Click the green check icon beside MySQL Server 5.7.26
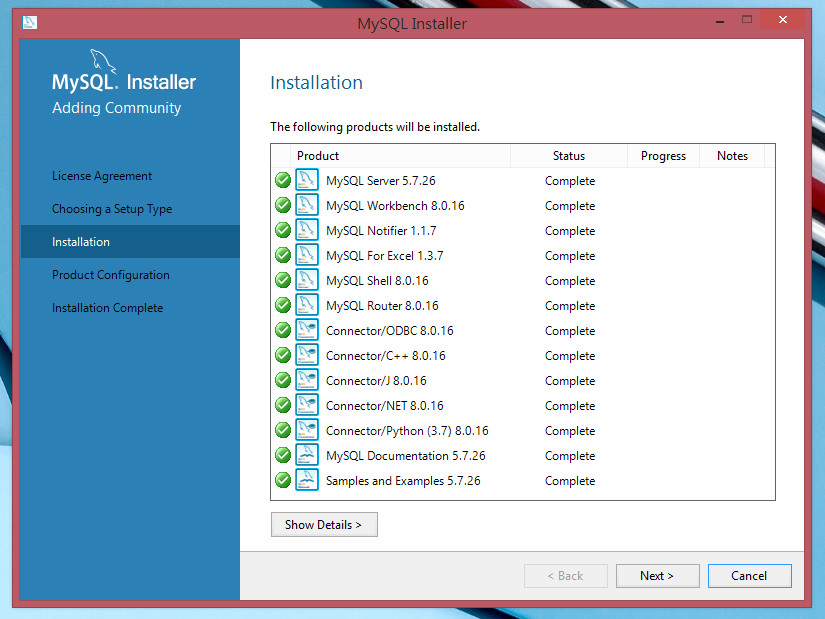 (x=283, y=180)
